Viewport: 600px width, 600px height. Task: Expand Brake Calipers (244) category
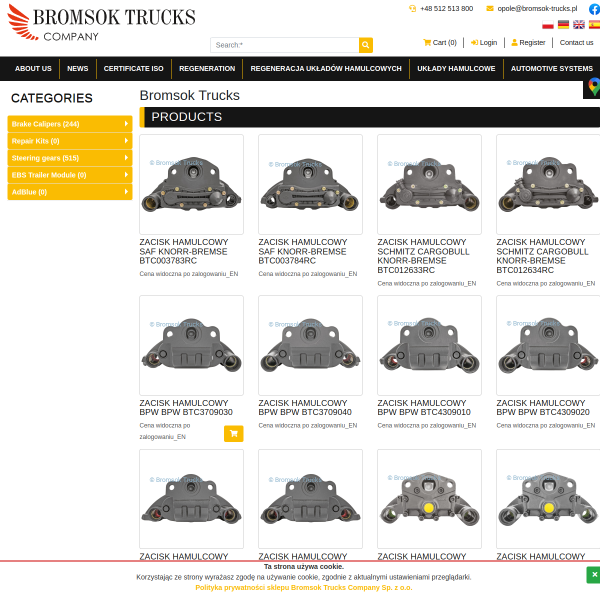(70, 124)
